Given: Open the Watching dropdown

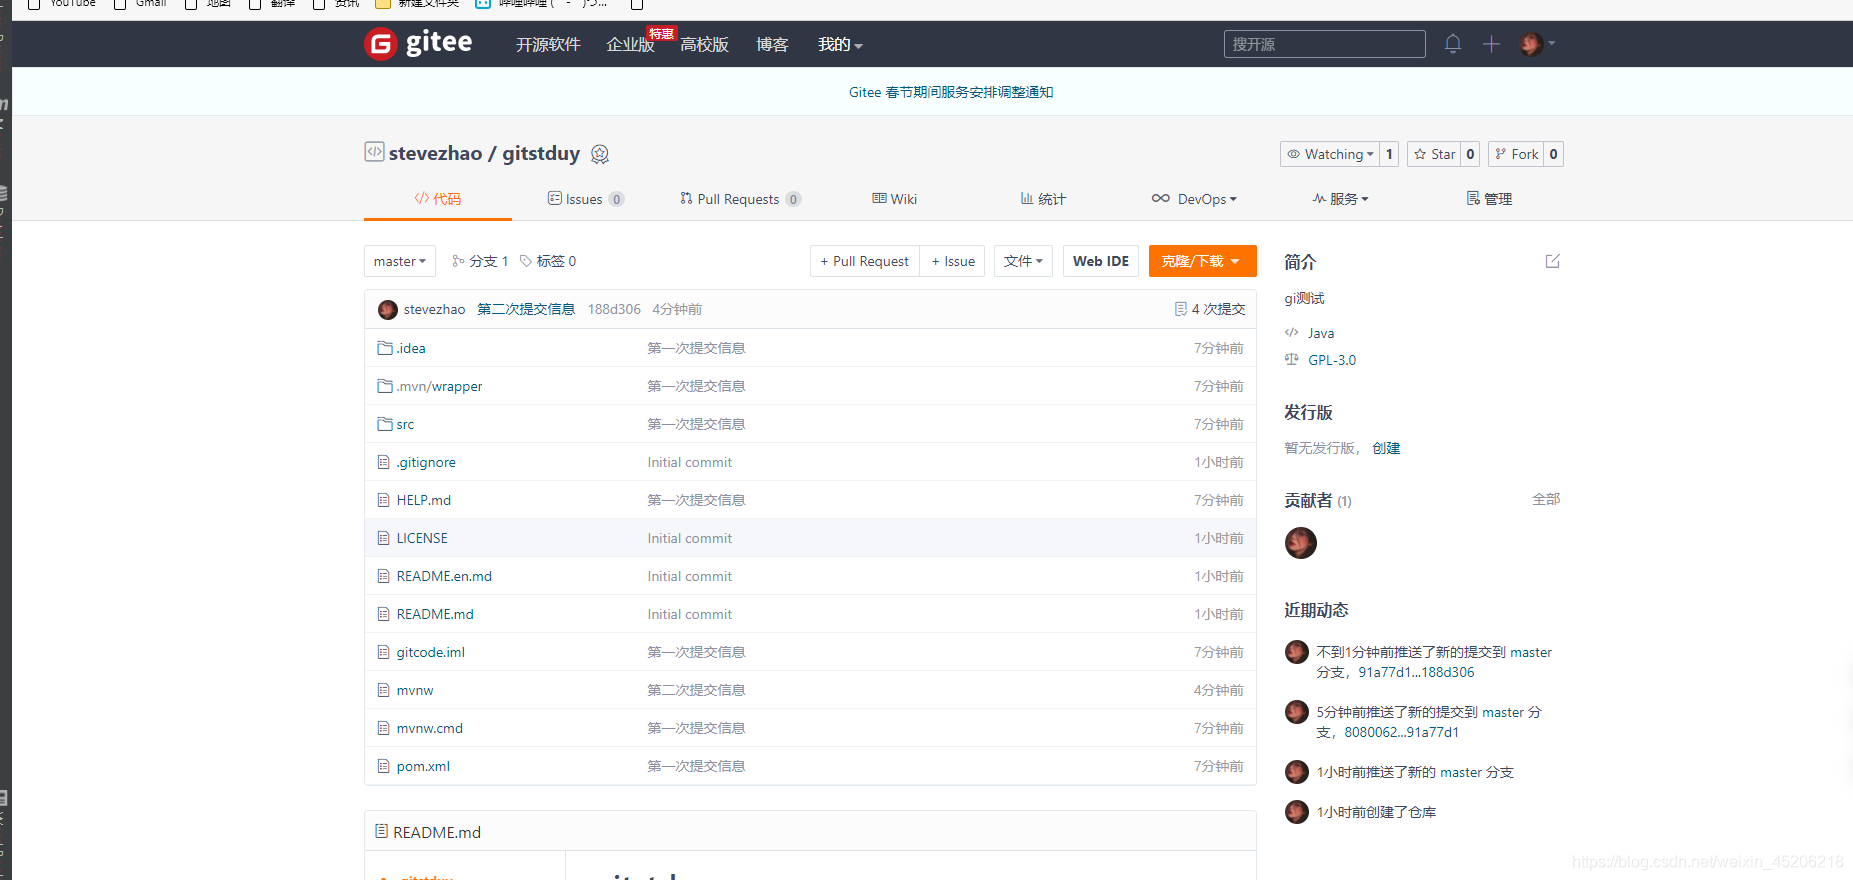Looking at the screenshot, I should click(x=1329, y=154).
